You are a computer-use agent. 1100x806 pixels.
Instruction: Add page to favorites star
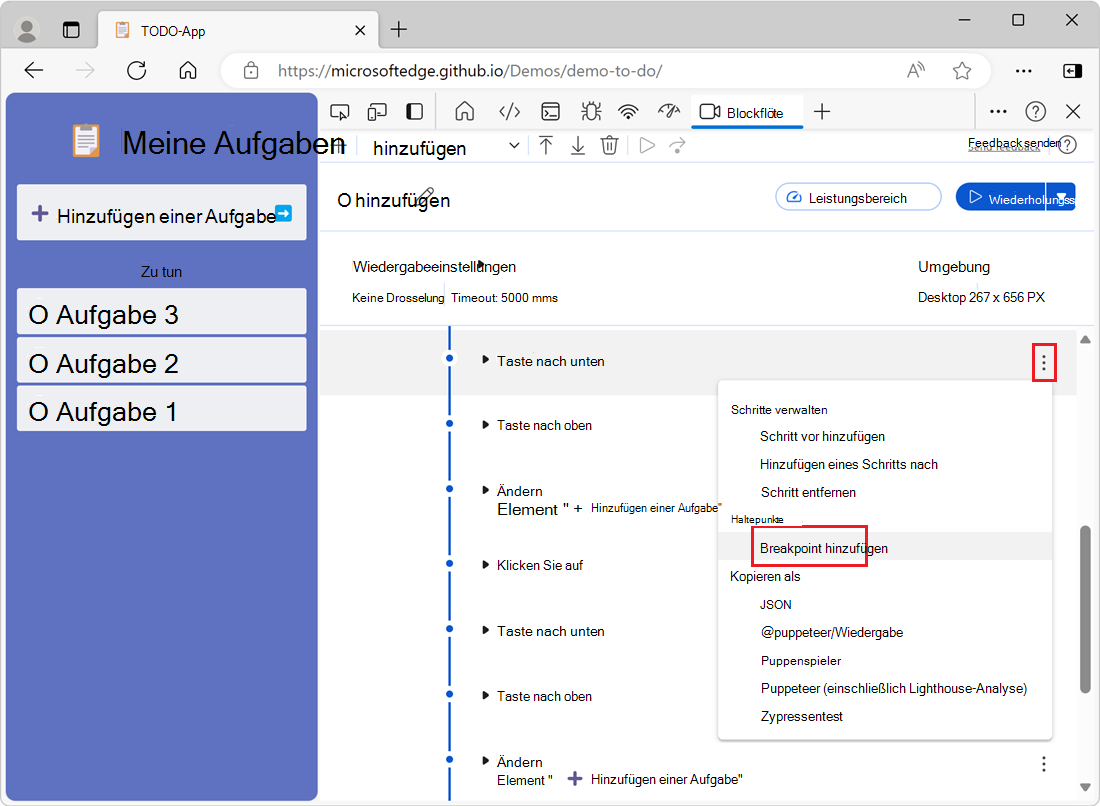pos(962,70)
